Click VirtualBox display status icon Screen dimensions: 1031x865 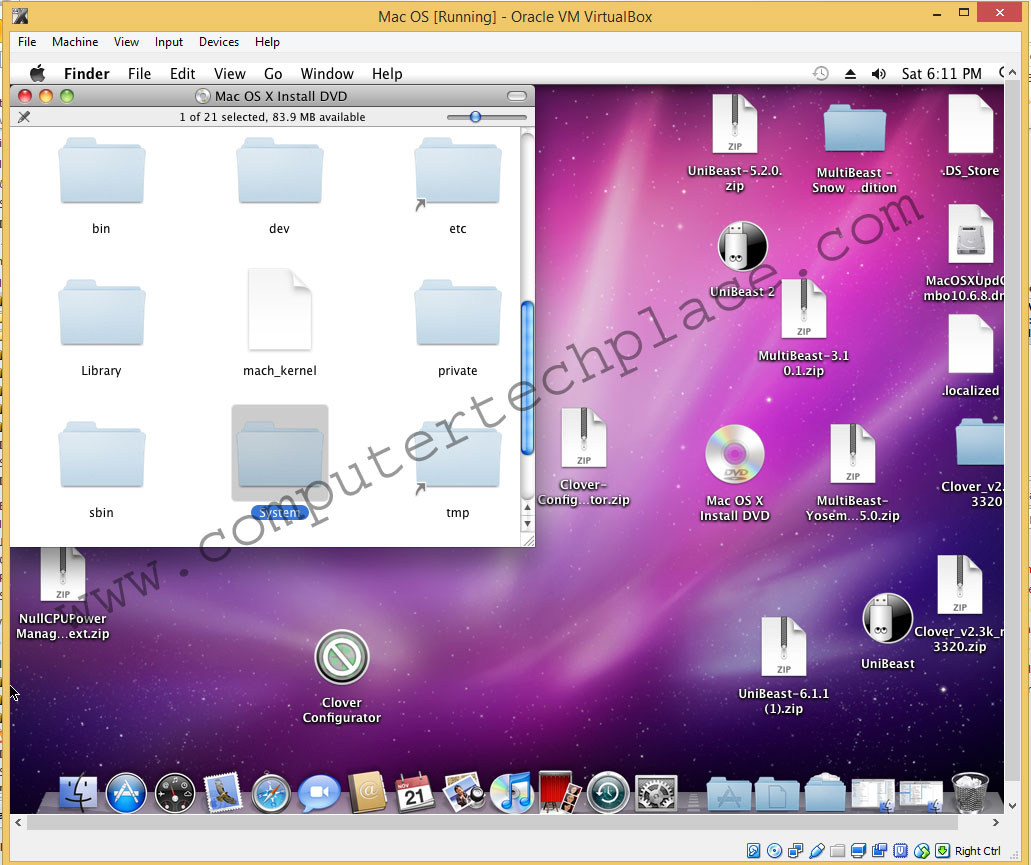tap(859, 851)
